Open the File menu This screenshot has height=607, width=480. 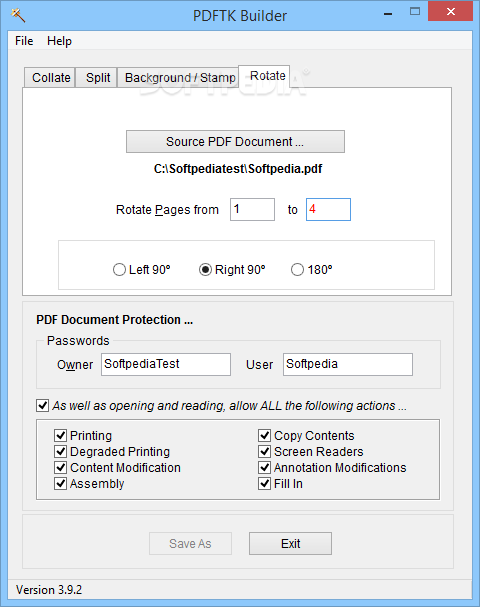pyautogui.click(x=24, y=41)
